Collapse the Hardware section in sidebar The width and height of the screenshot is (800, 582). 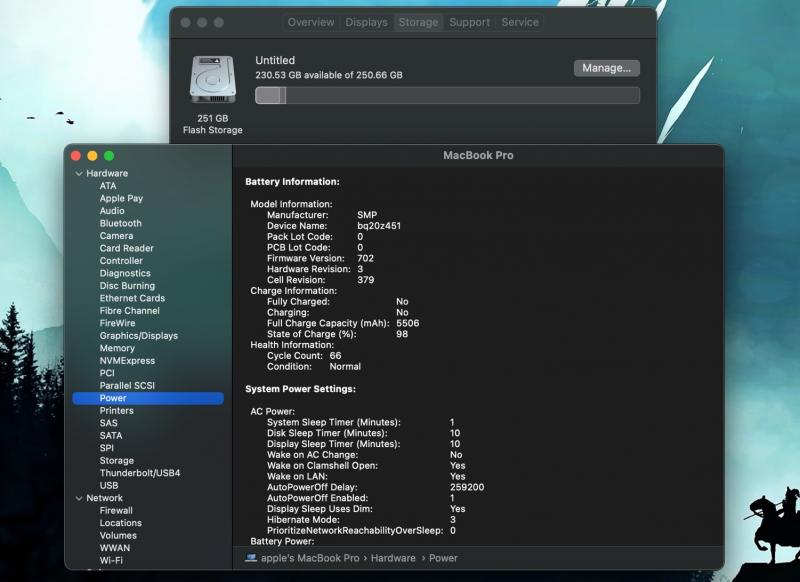[79, 173]
